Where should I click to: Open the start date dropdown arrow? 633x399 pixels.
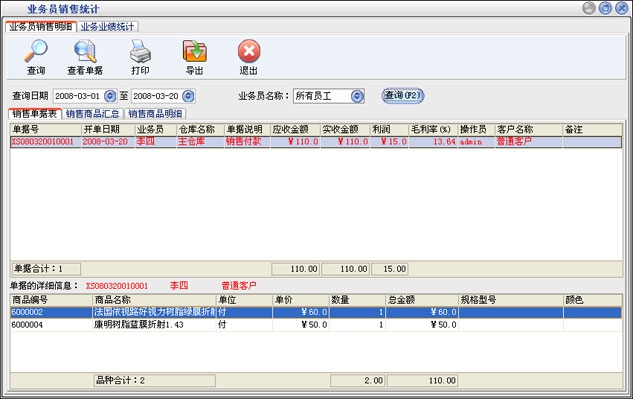[x=110, y=96]
